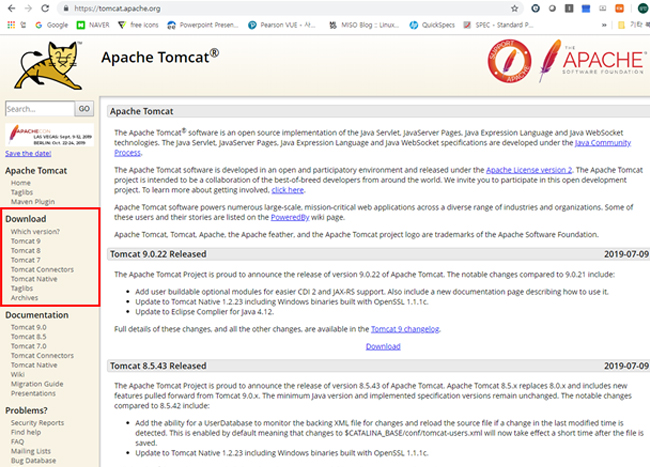The height and width of the screenshot is (467, 650).
Task: Click the padlock site info icon
Action: coord(66,8)
